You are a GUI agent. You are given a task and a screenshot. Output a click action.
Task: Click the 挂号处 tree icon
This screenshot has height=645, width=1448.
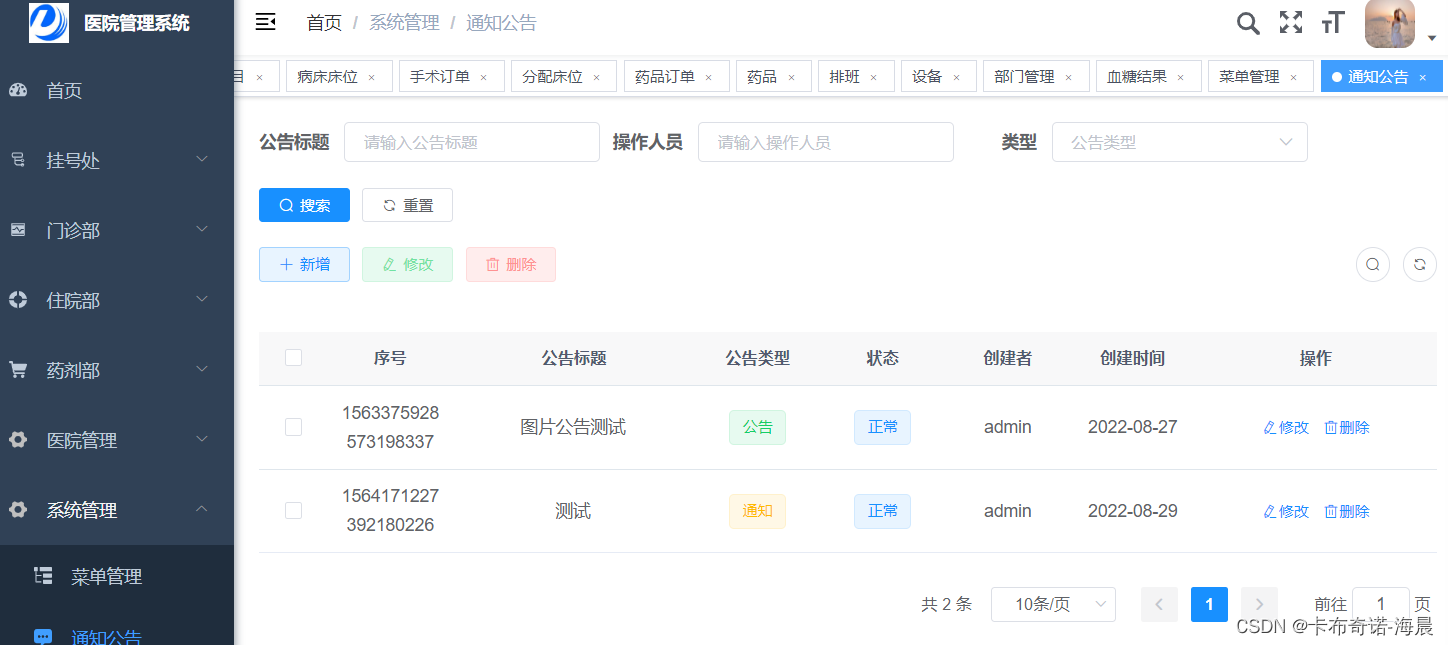coord(18,160)
